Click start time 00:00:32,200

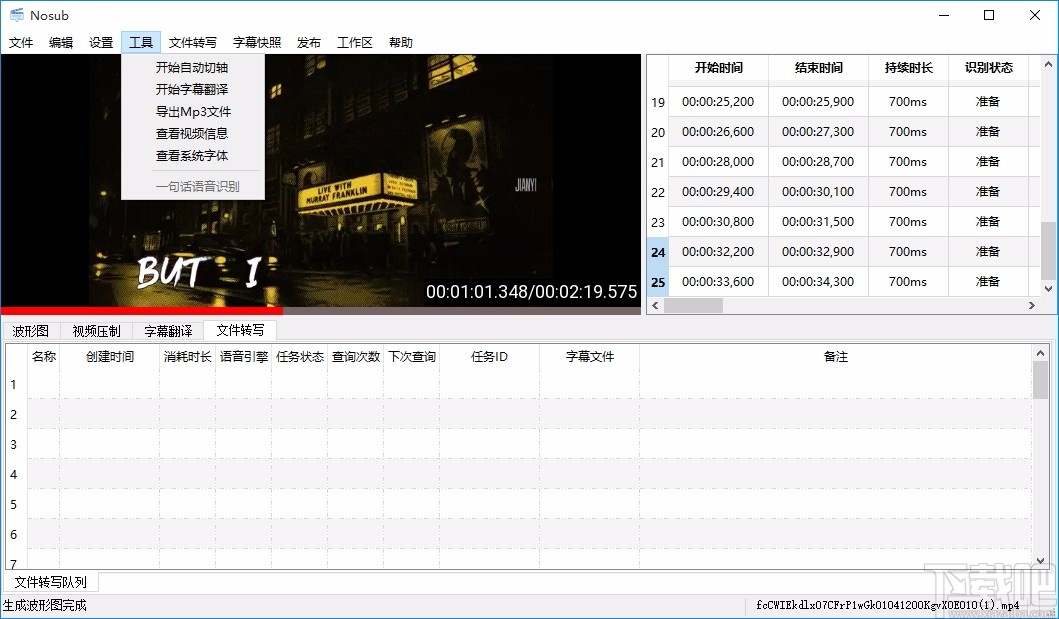click(718, 251)
